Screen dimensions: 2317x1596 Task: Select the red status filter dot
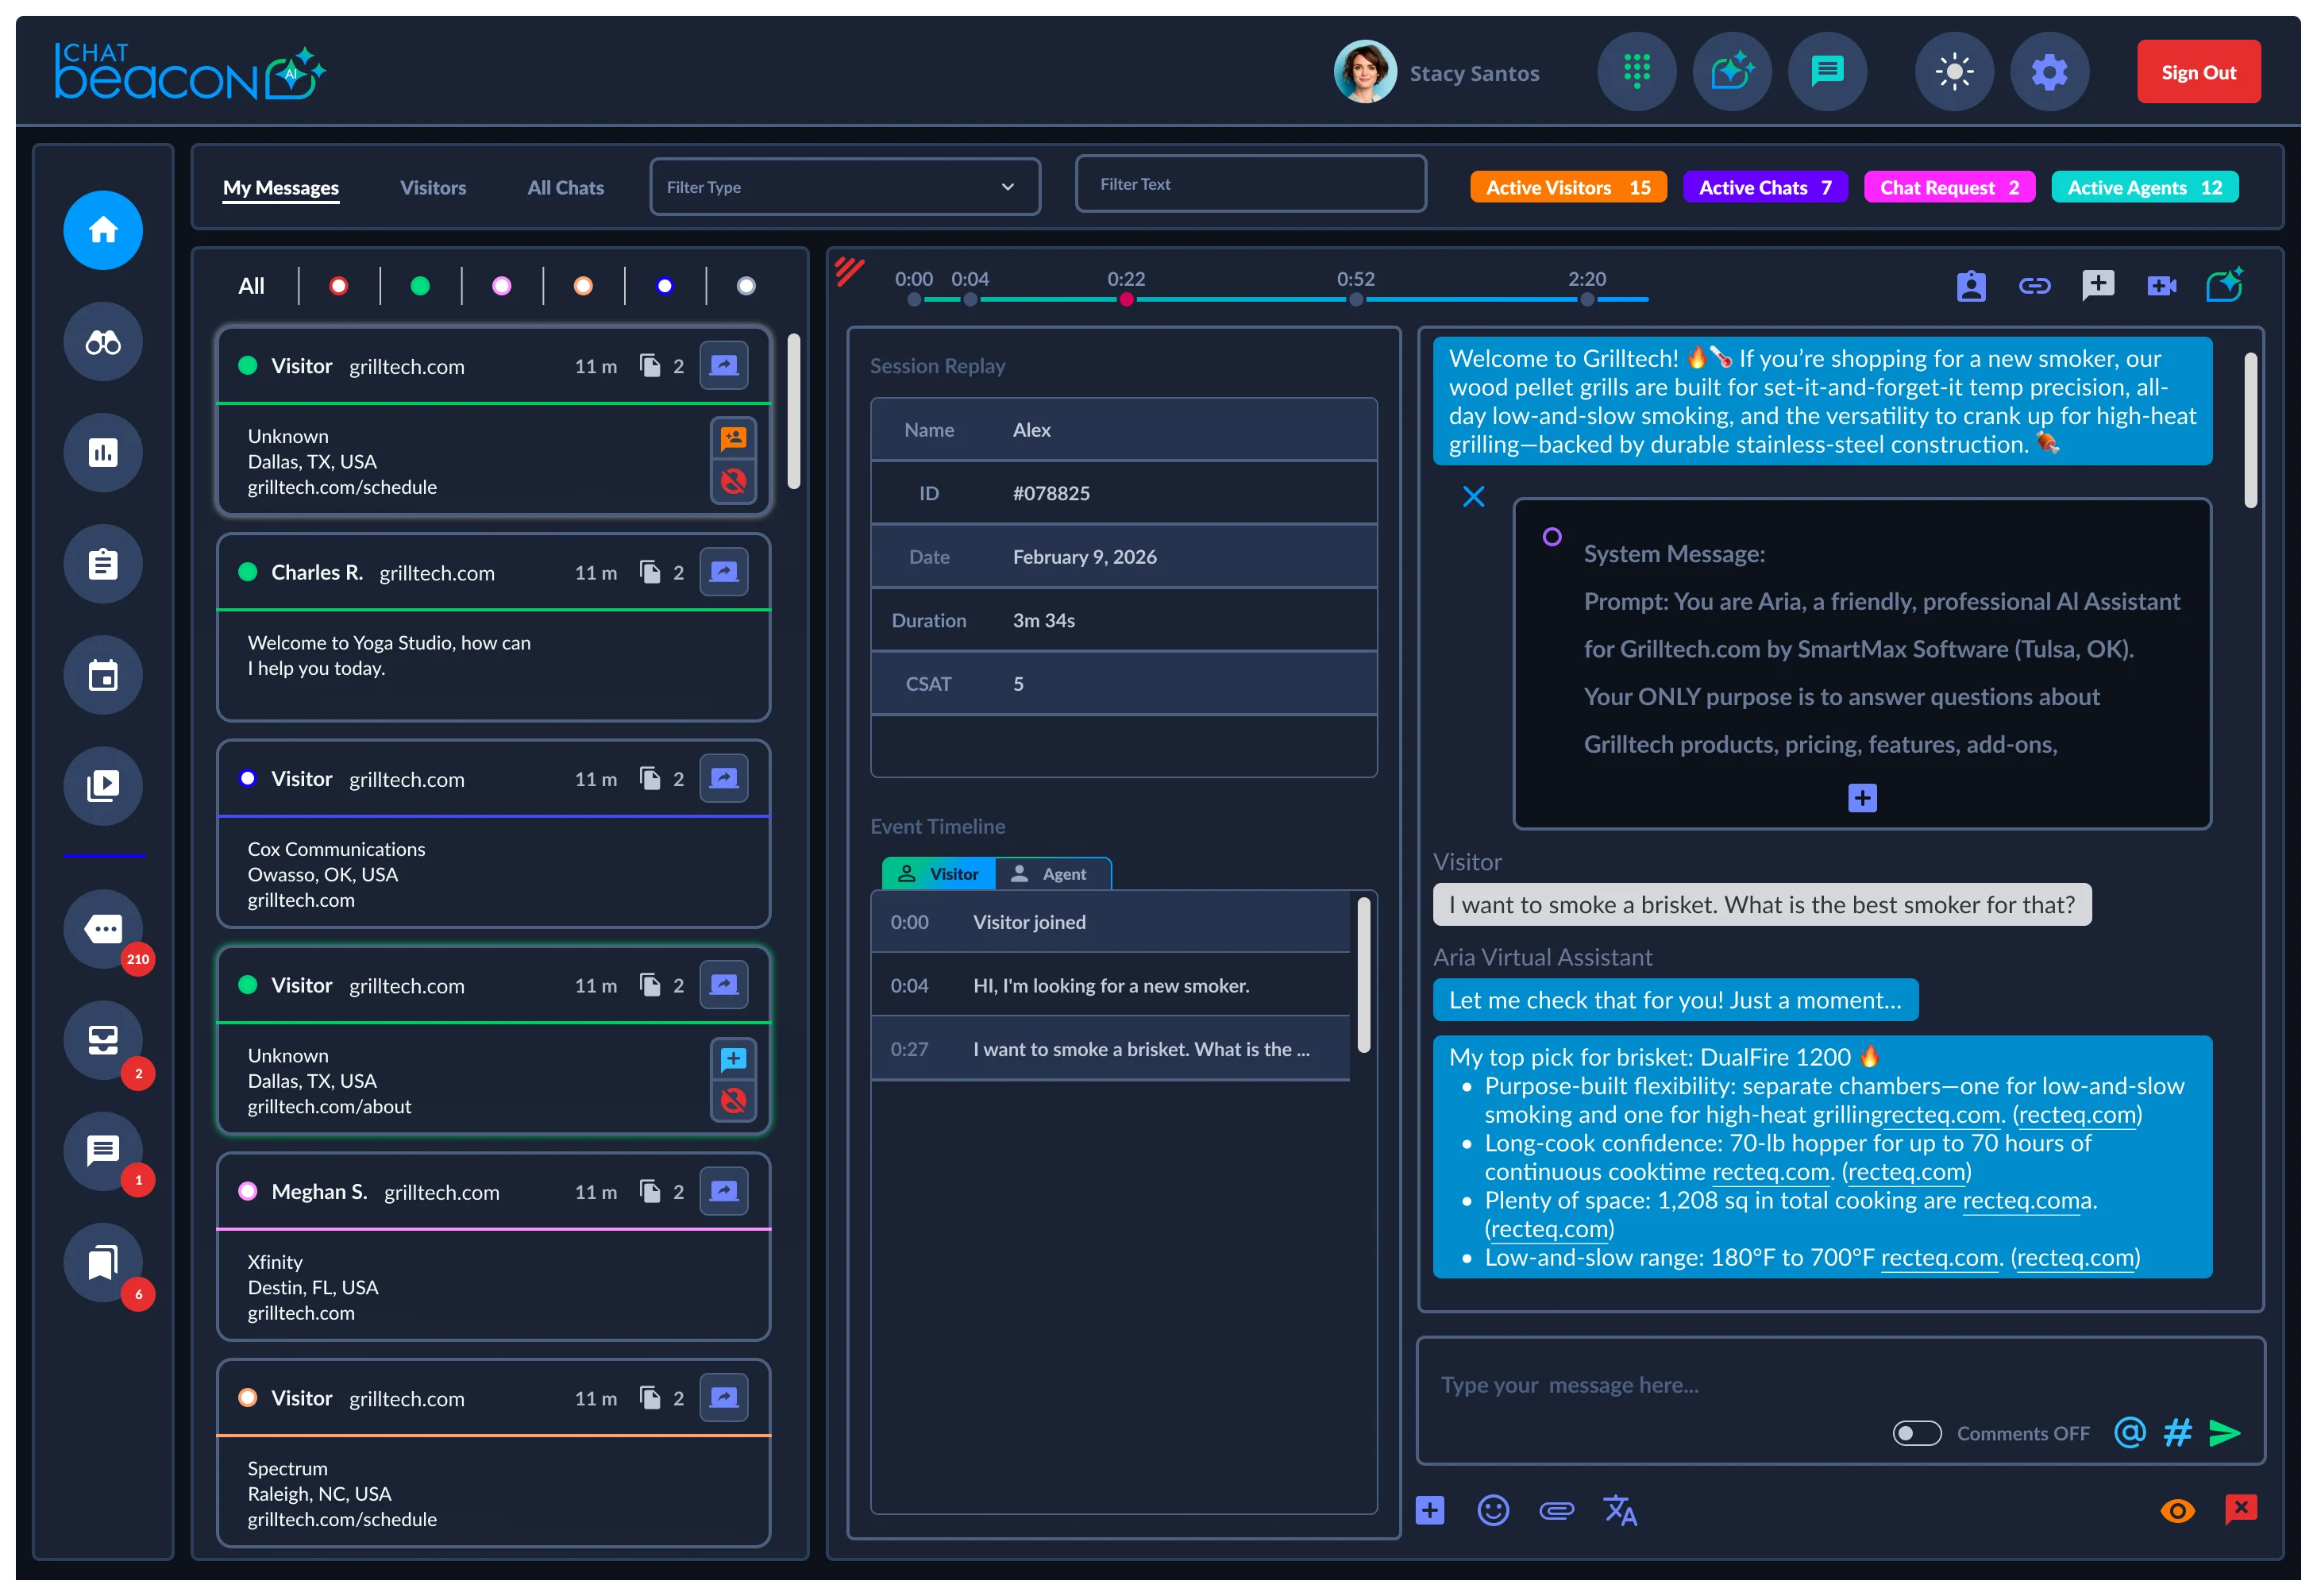(x=339, y=286)
